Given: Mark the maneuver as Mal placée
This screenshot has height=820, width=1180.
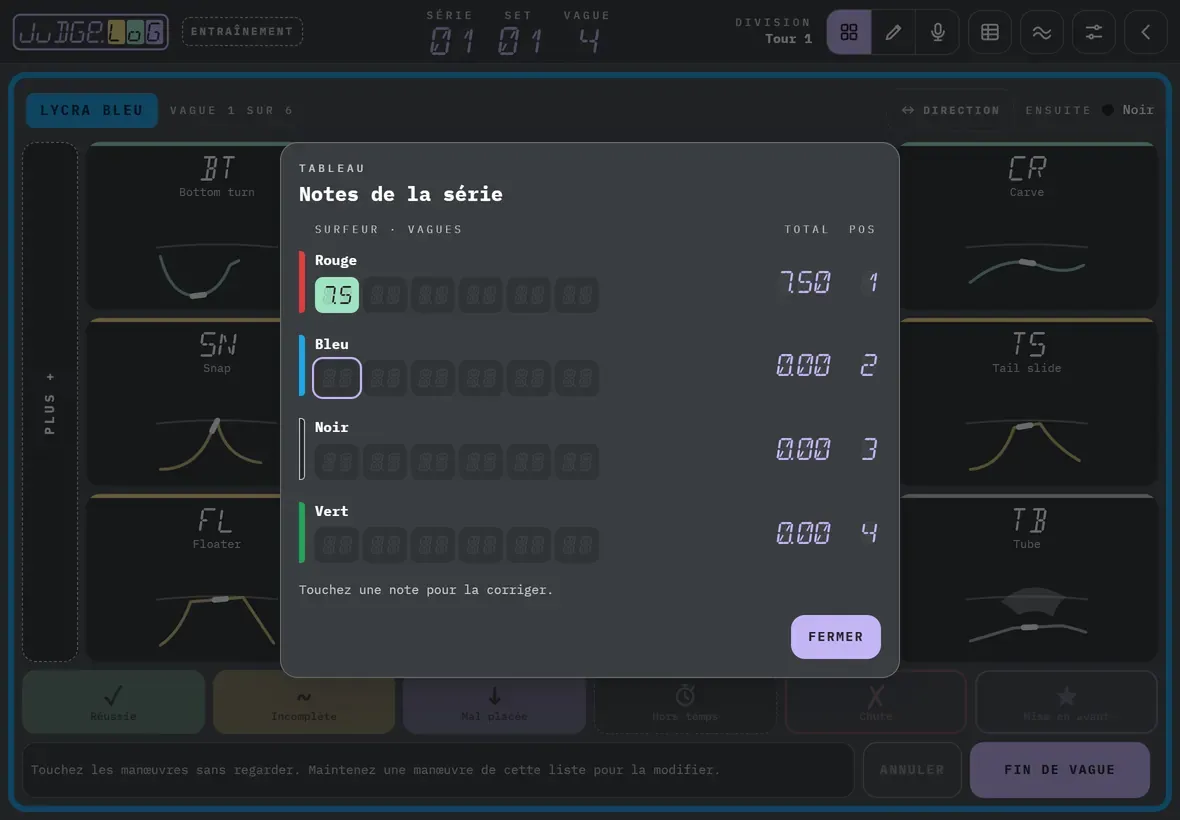Looking at the screenshot, I should coord(494,702).
